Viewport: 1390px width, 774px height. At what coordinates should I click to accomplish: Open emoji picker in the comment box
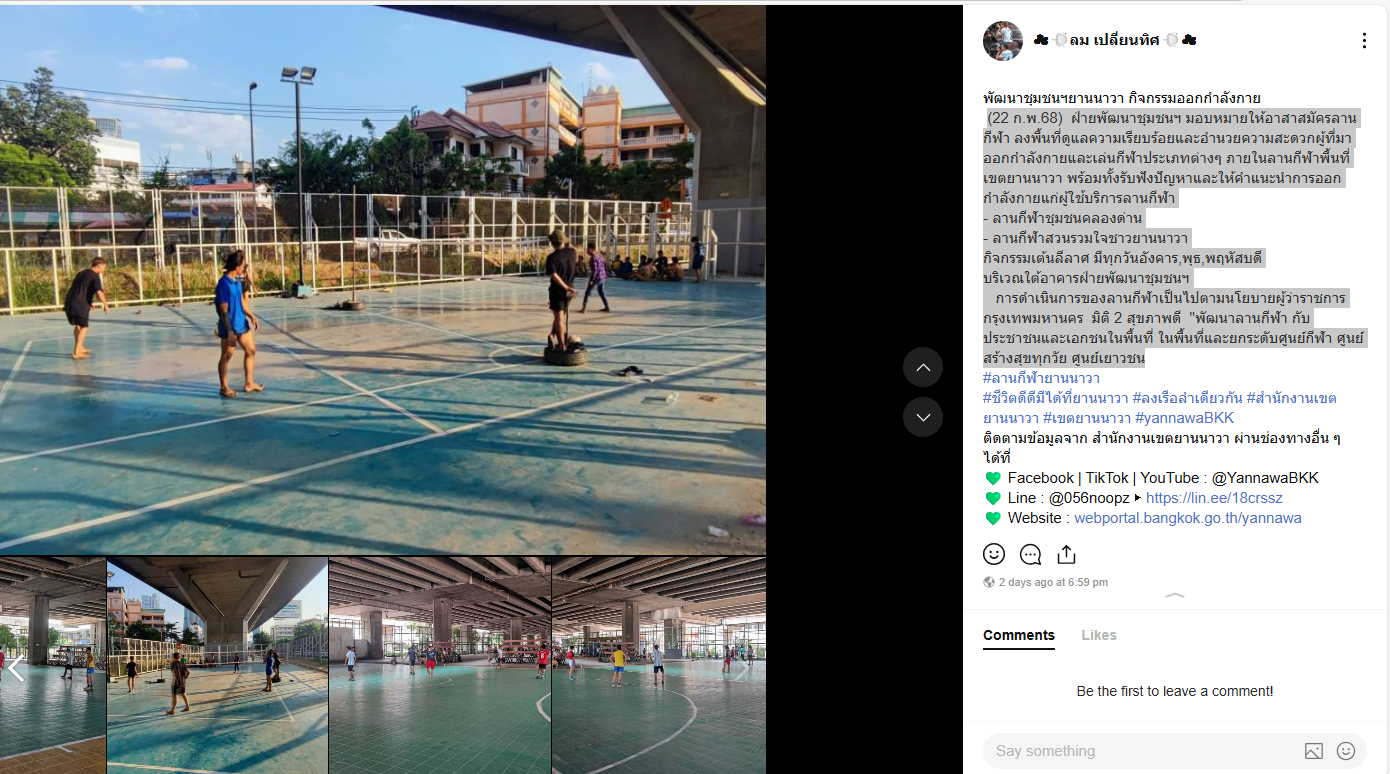click(1346, 751)
